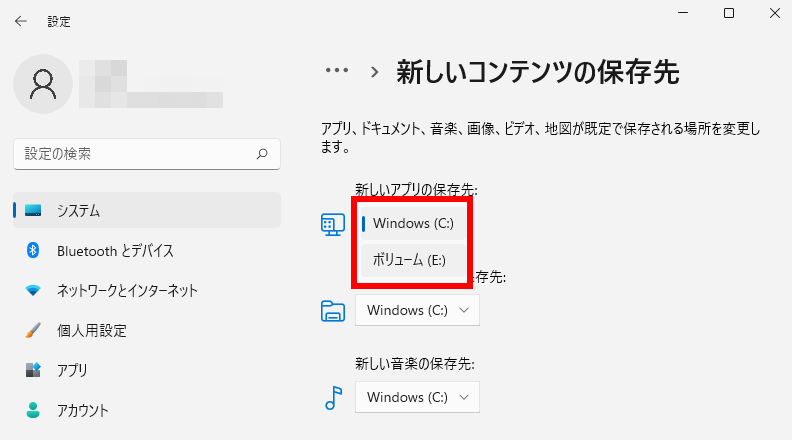Click the 設定 window title

[x=59, y=22]
